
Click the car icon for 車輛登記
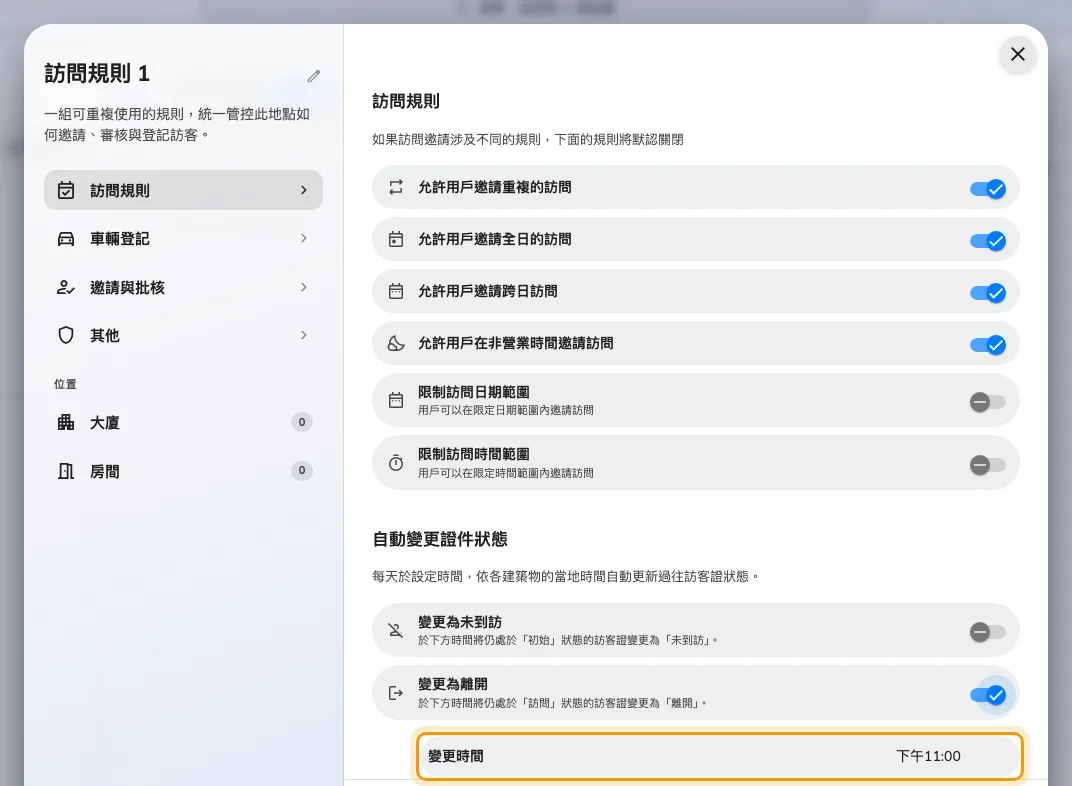[66, 239]
